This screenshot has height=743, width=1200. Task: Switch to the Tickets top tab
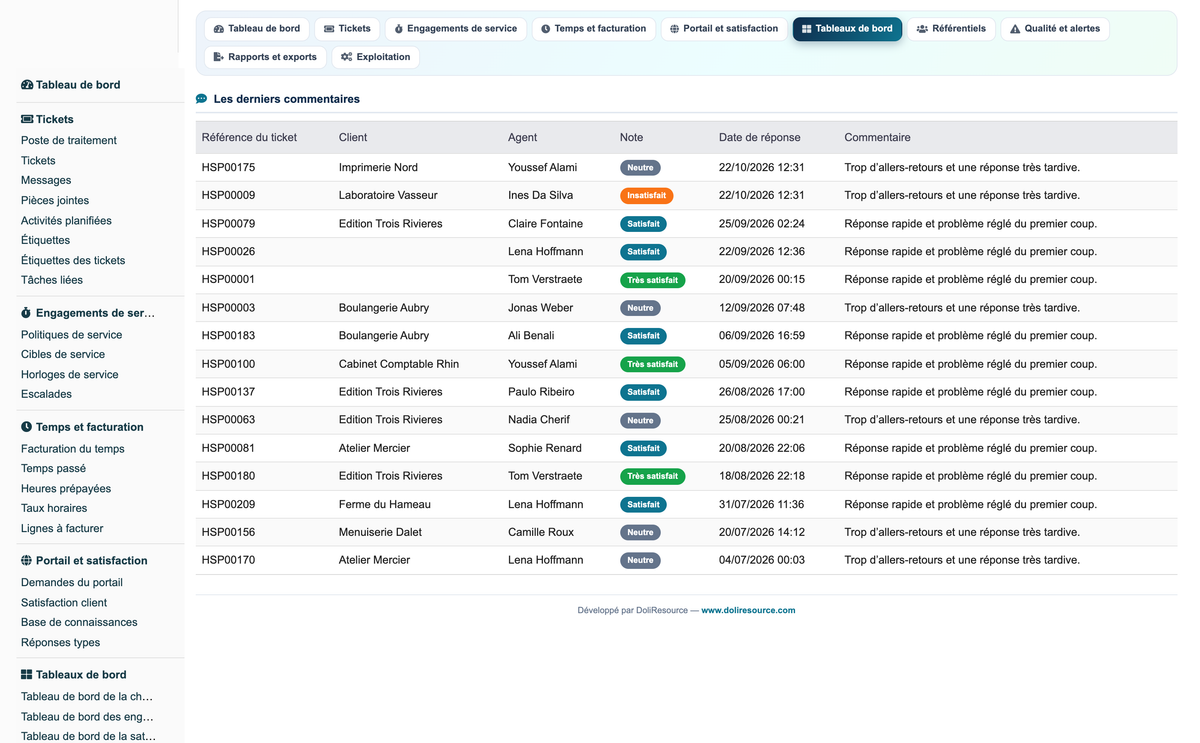tap(347, 29)
